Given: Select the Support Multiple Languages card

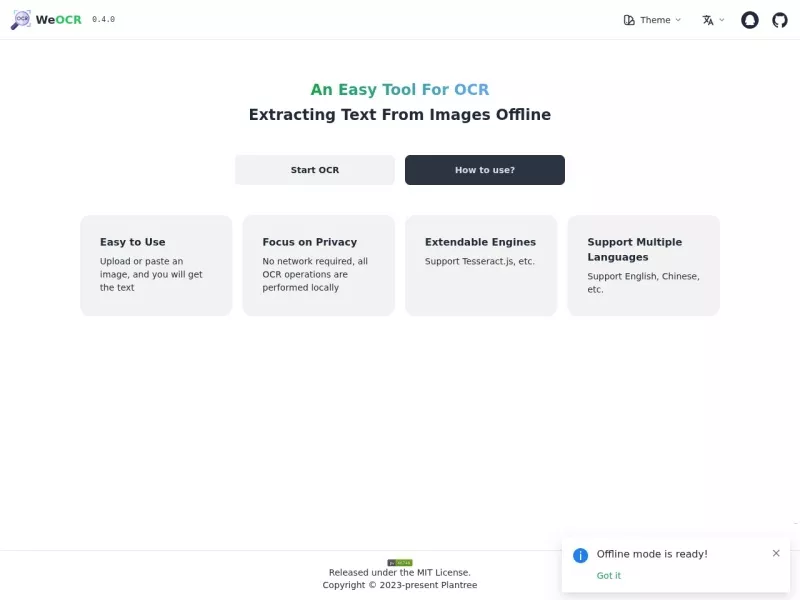Looking at the screenshot, I should coord(644,265).
